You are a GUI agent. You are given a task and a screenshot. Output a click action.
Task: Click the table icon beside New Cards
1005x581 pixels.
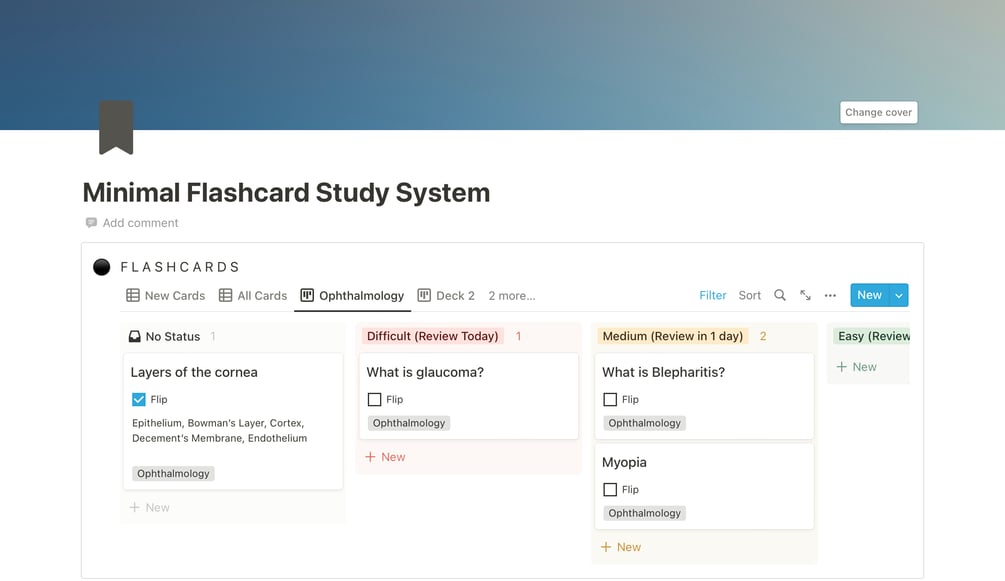tap(133, 295)
